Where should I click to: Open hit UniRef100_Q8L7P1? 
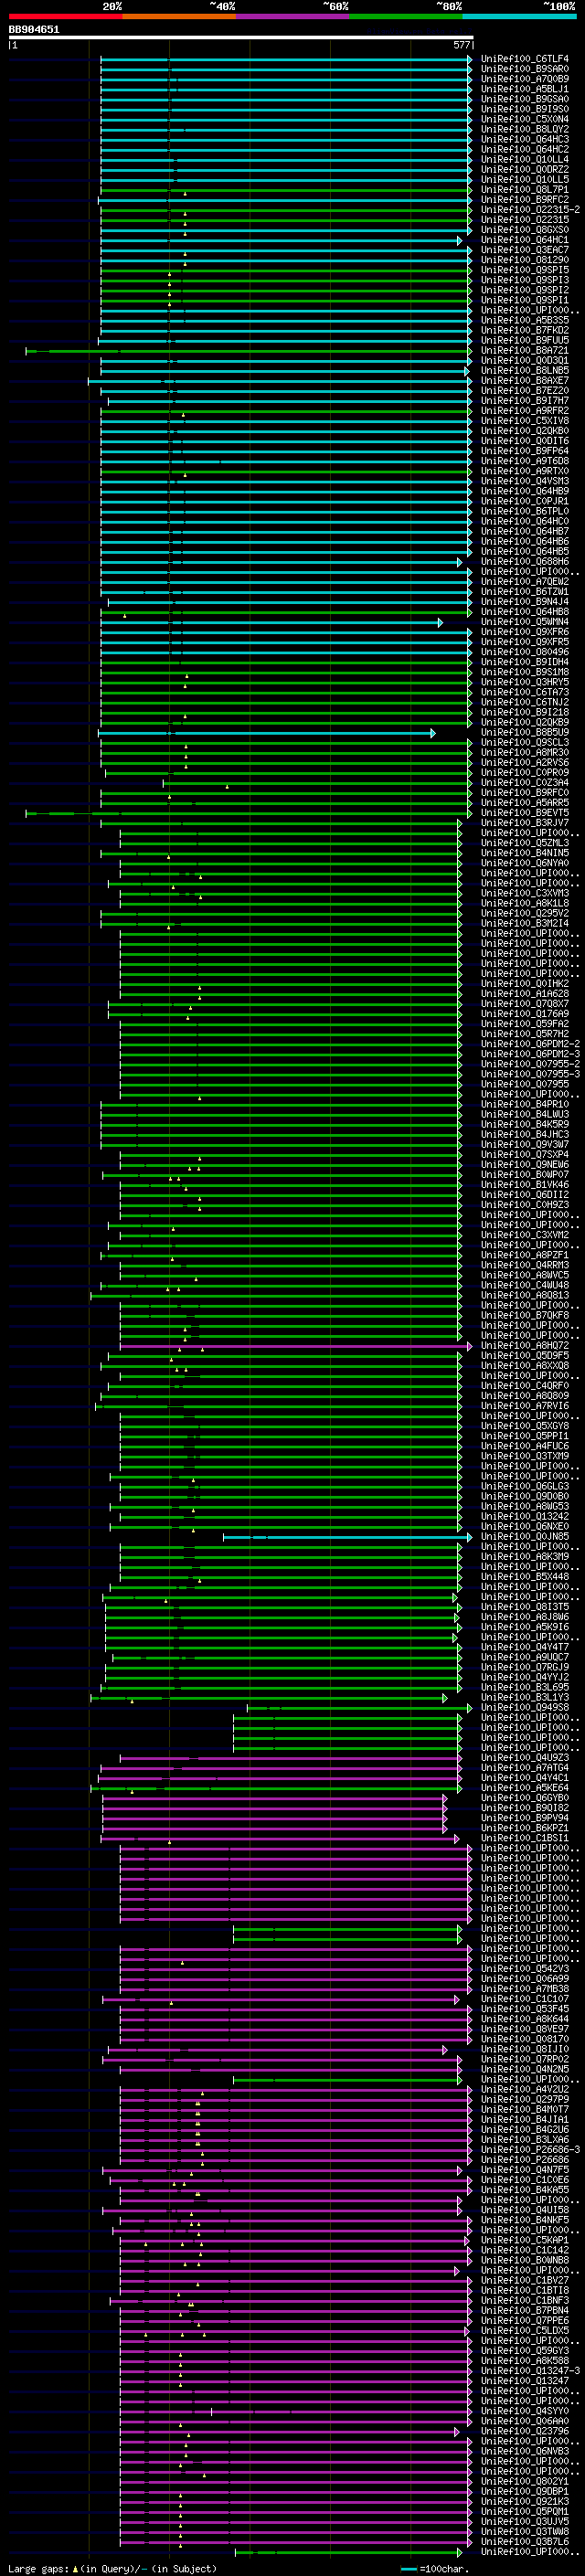pyautogui.click(x=524, y=189)
